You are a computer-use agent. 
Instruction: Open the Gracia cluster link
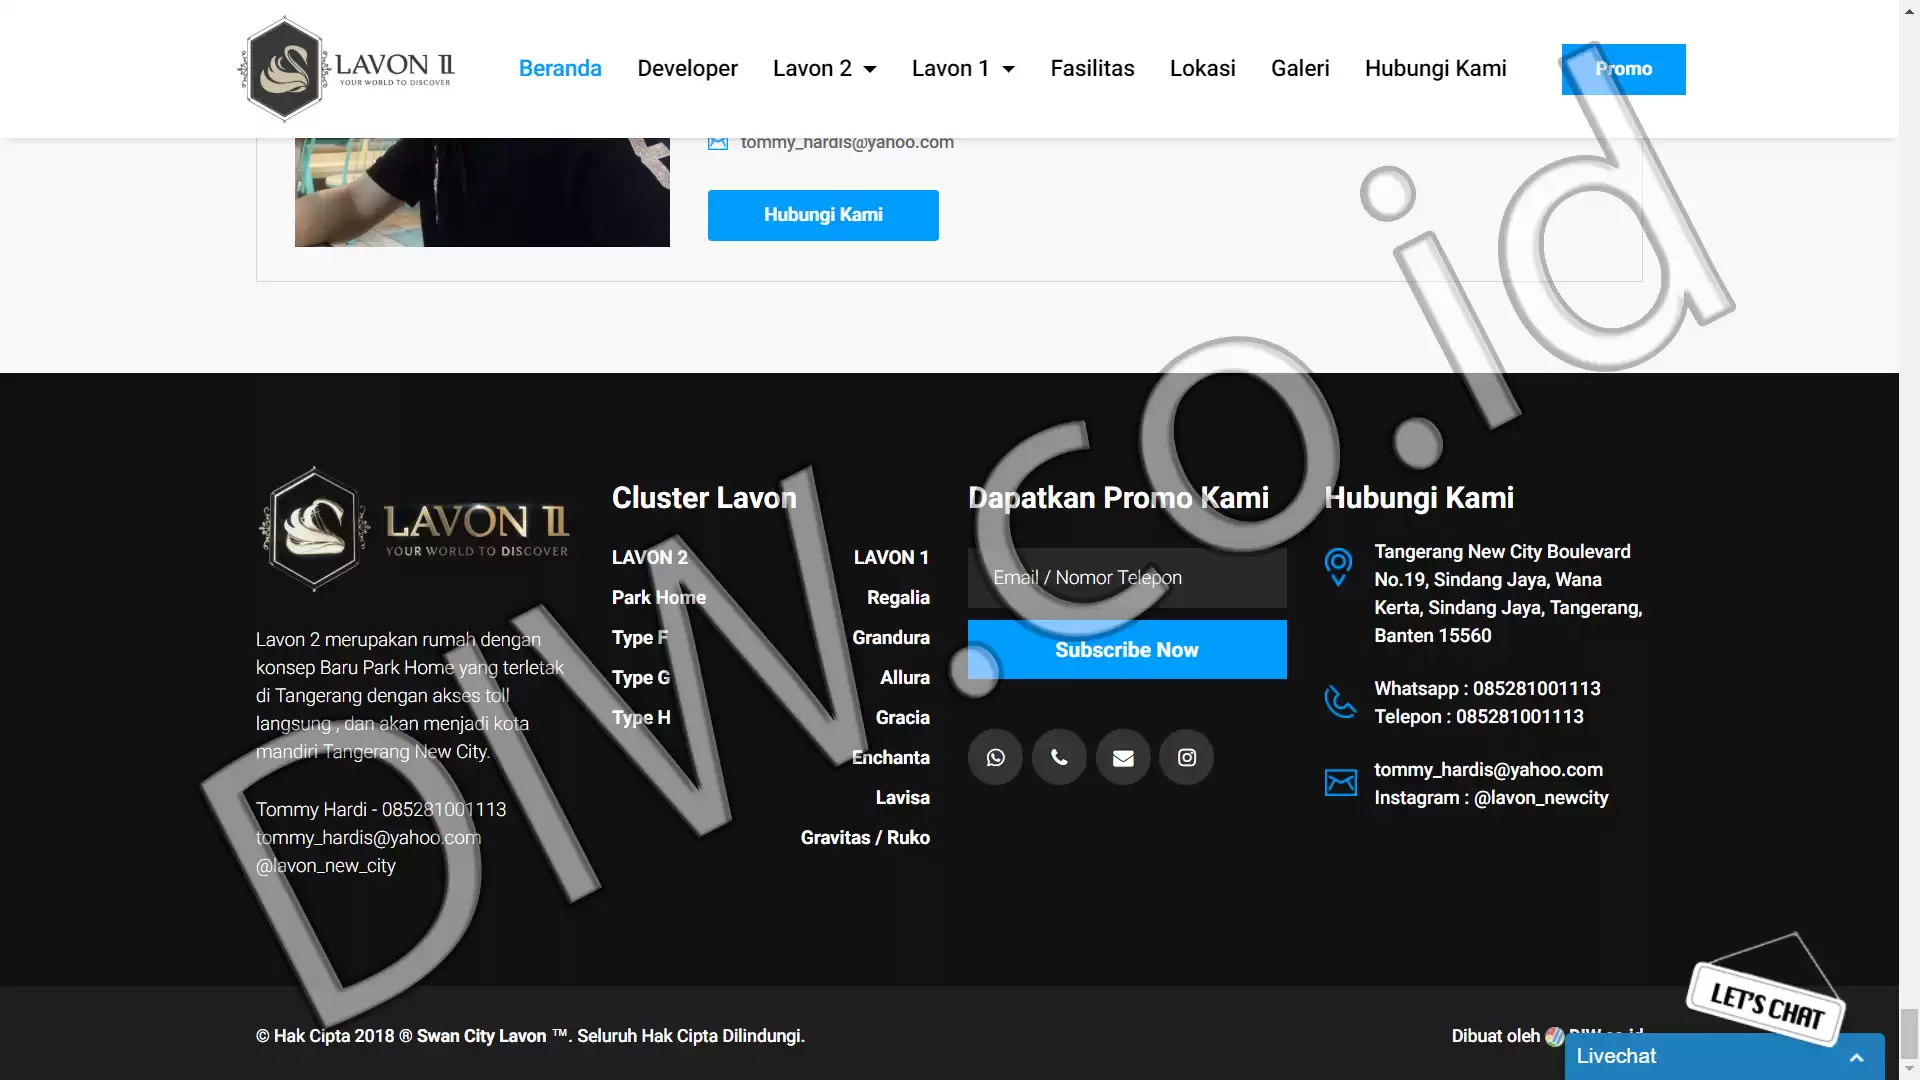click(x=903, y=717)
